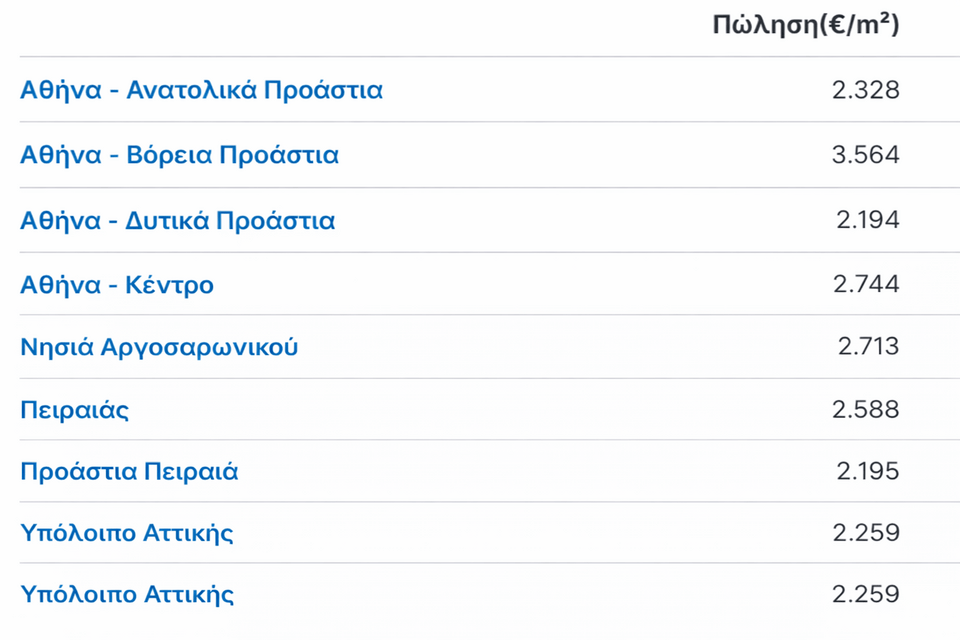Click the 2.713 price value
The image size is (960, 640).
click(868, 347)
